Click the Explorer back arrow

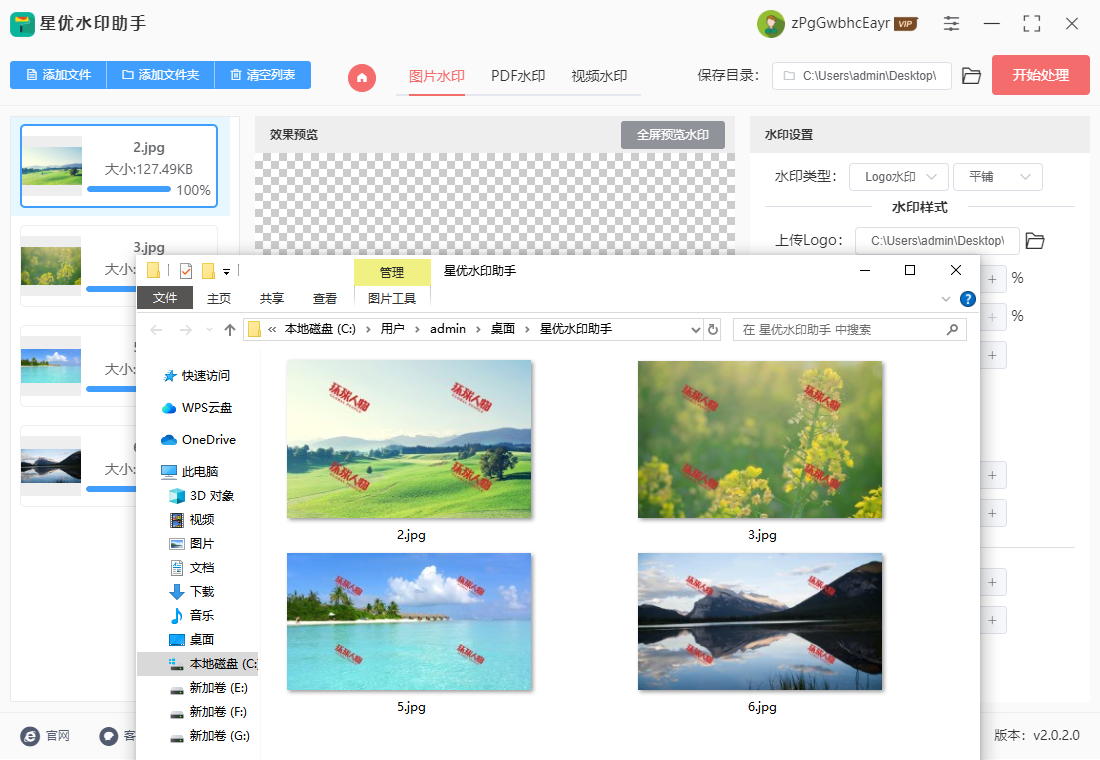(156, 329)
